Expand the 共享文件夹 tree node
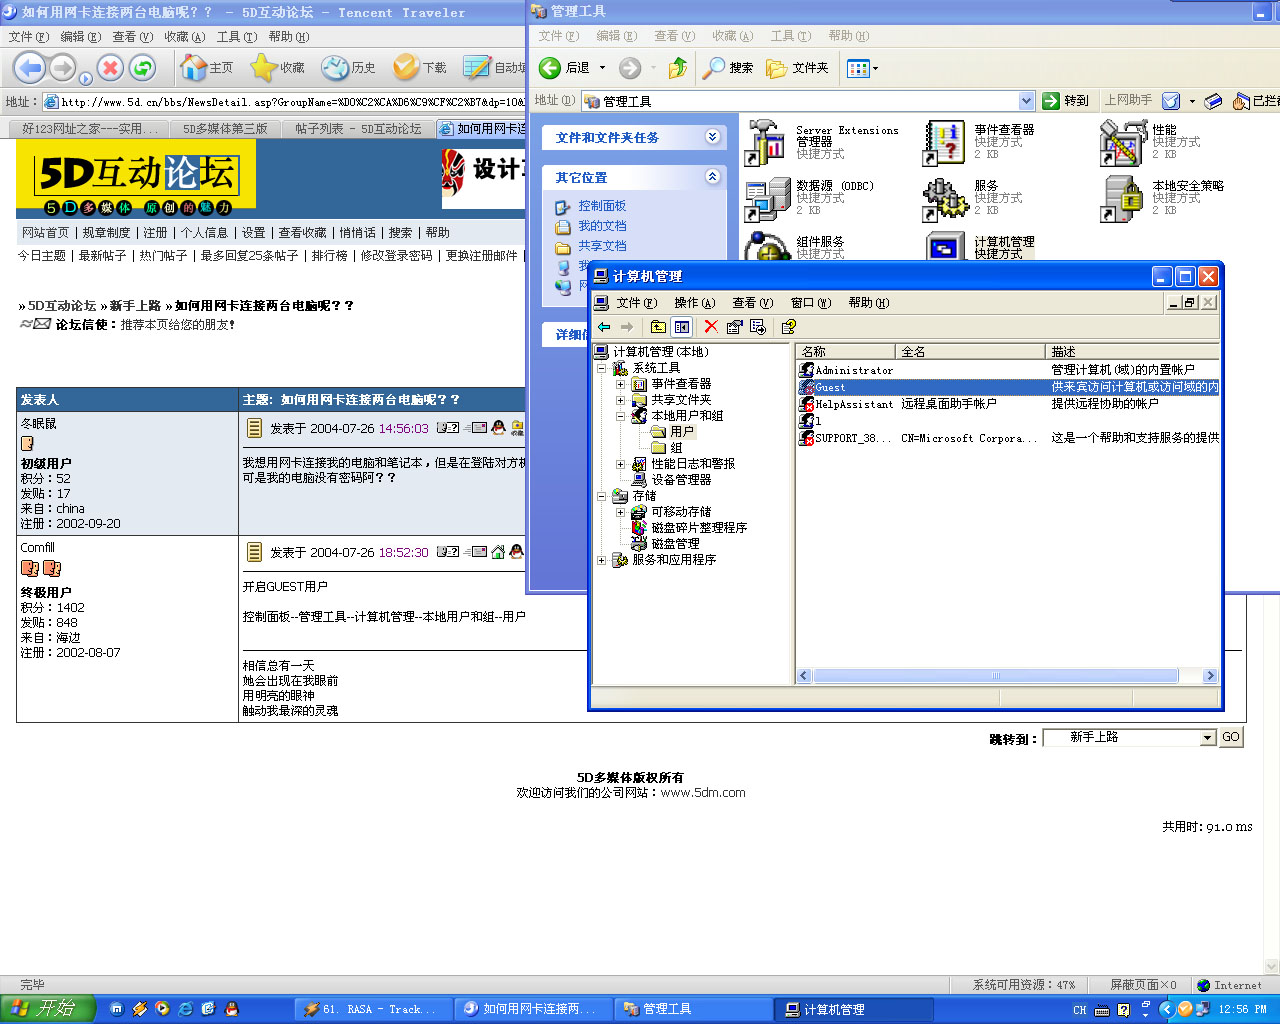Viewport: 1280px width, 1024px height. click(x=621, y=400)
